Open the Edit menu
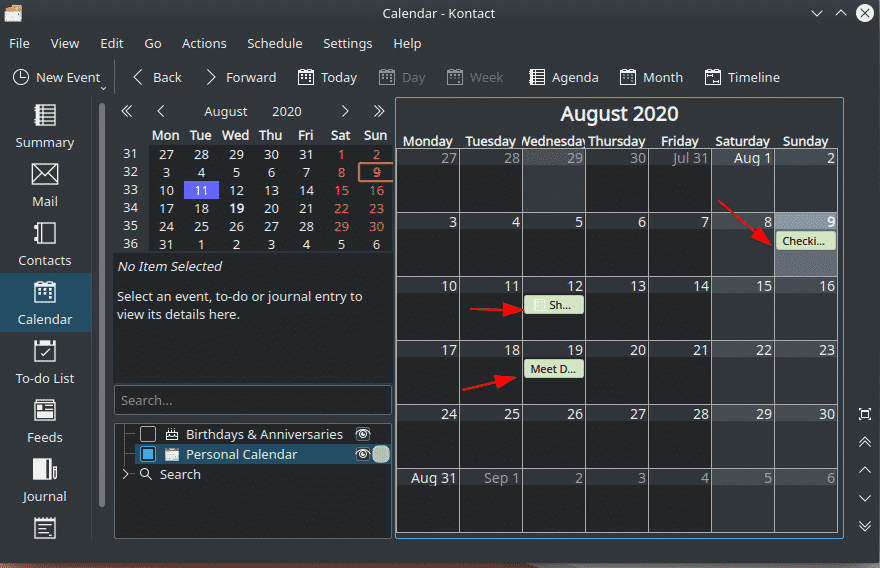This screenshot has height=568, width=880. pos(112,44)
